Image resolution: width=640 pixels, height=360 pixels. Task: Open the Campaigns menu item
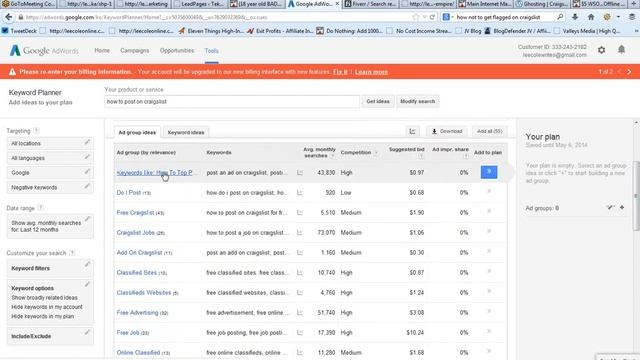tap(135, 51)
